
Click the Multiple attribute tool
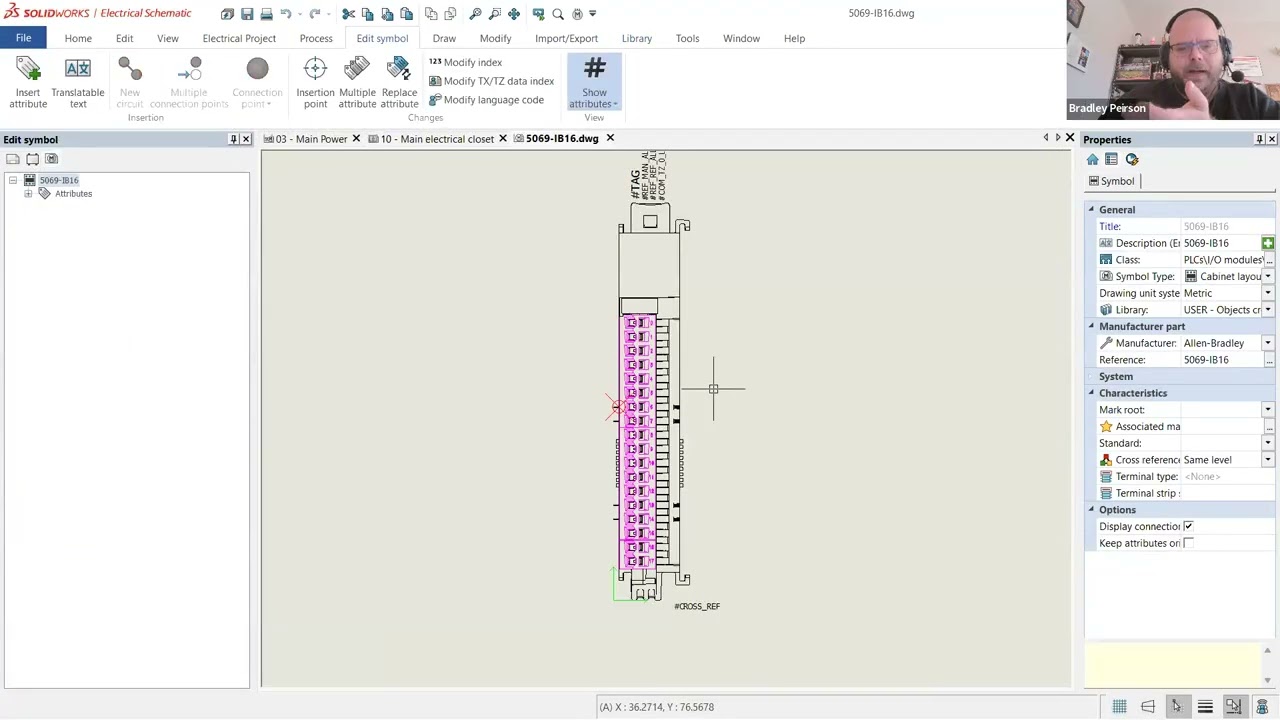tap(357, 82)
